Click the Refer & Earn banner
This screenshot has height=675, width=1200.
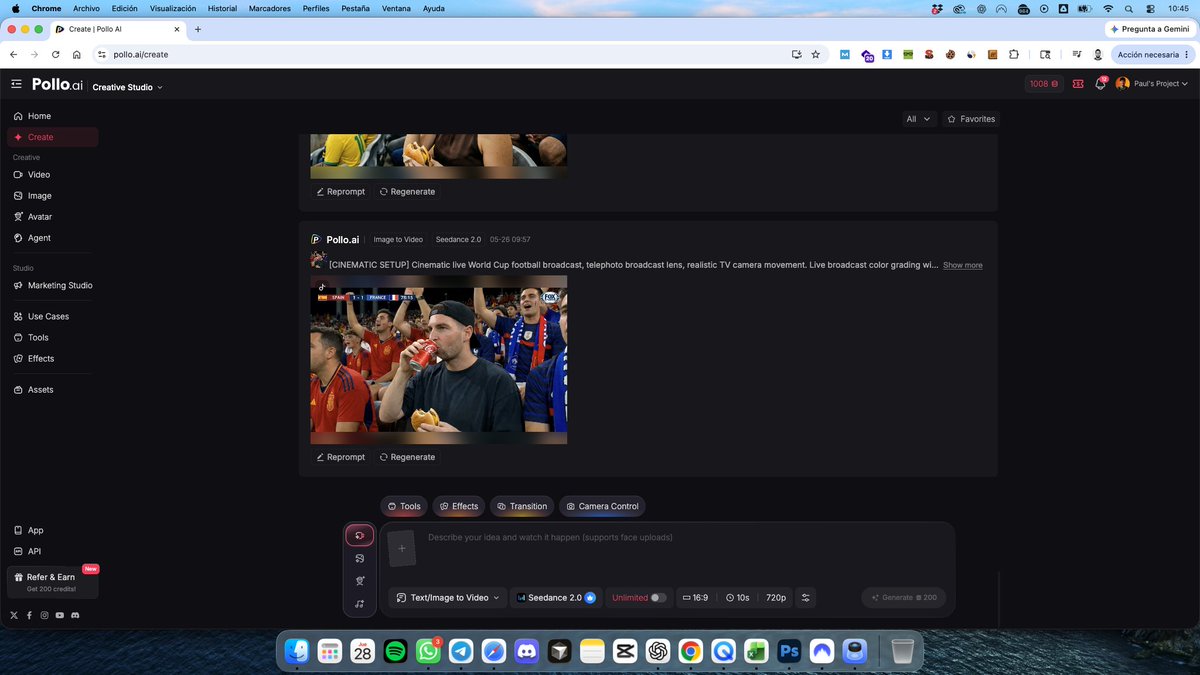(x=53, y=582)
